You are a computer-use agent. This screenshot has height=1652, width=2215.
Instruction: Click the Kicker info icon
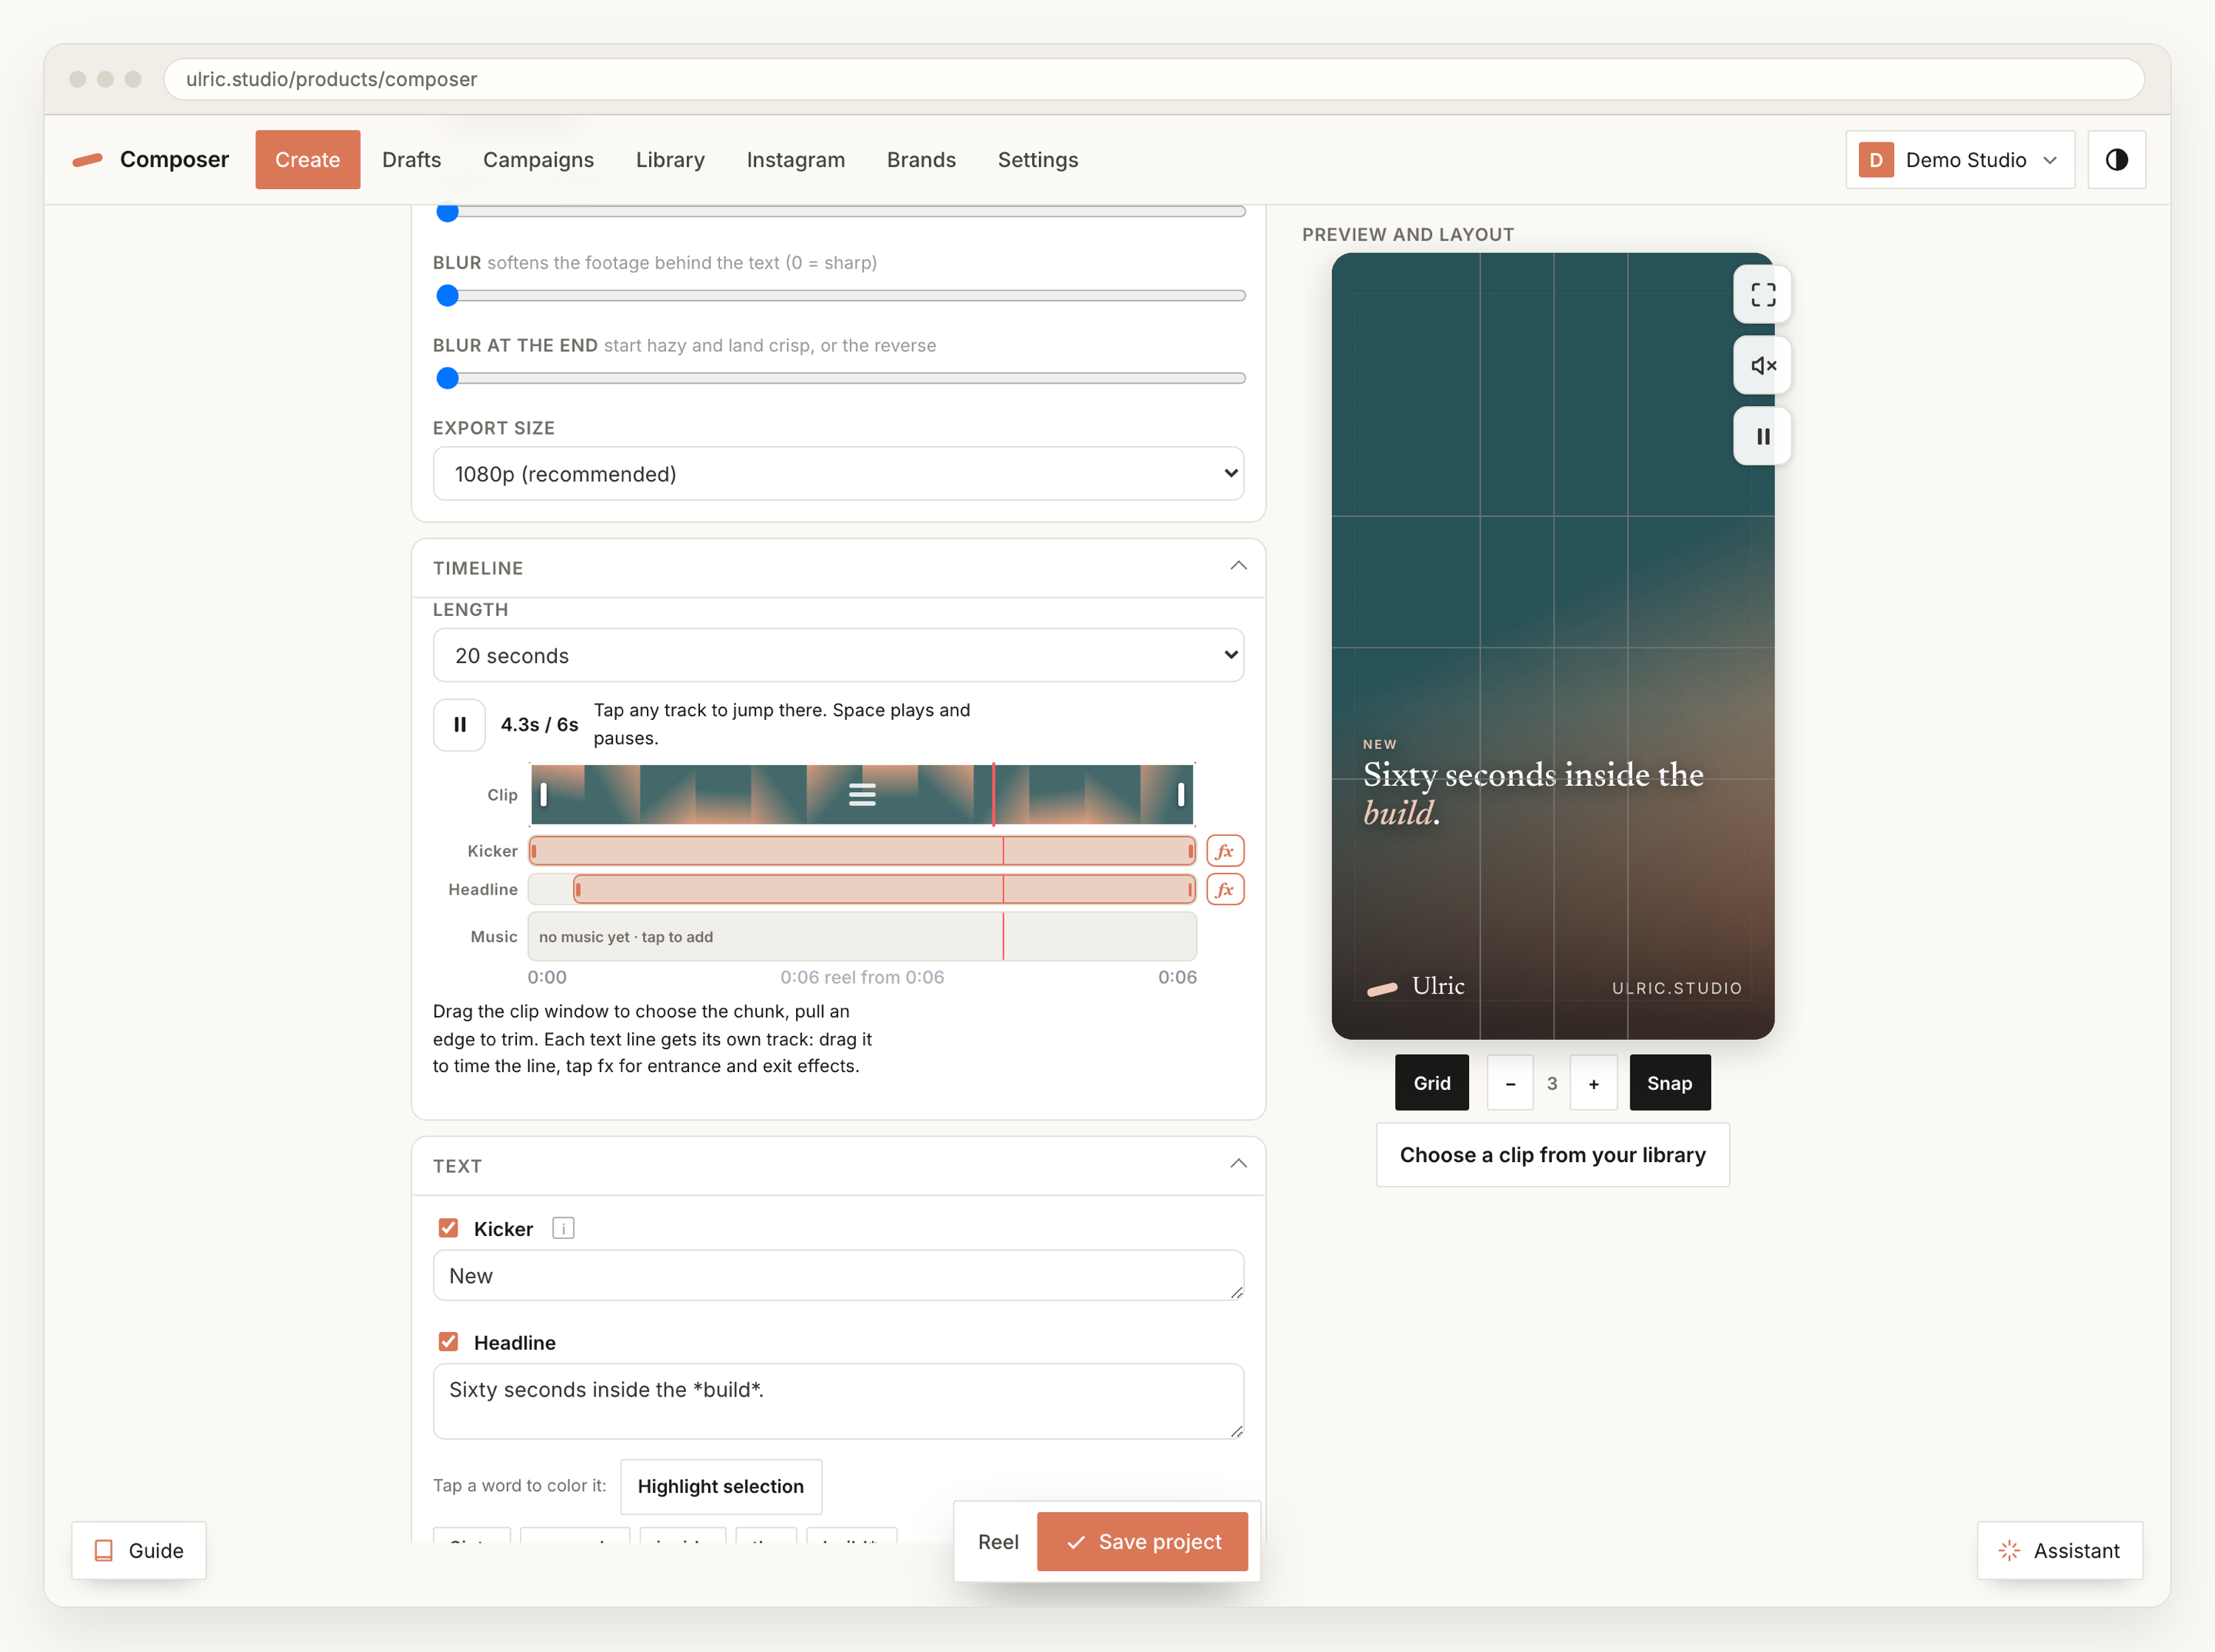coord(563,1228)
